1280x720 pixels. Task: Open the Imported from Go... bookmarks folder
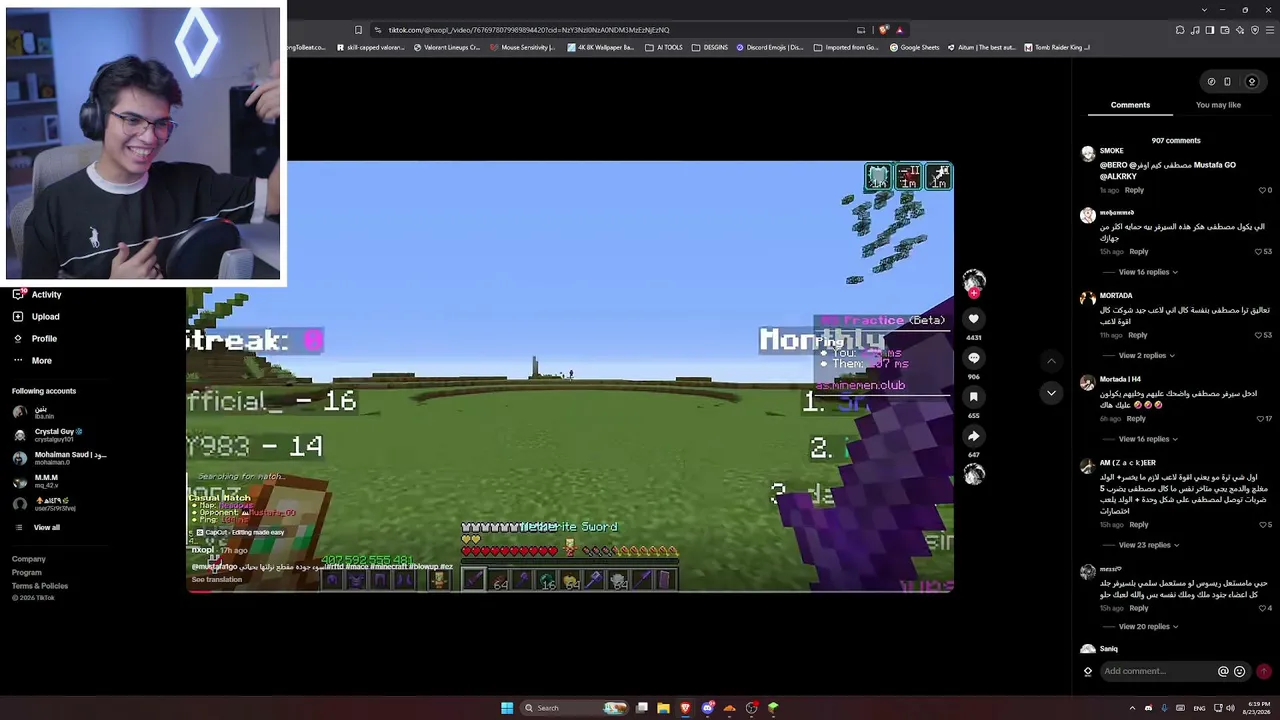coord(846,47)
